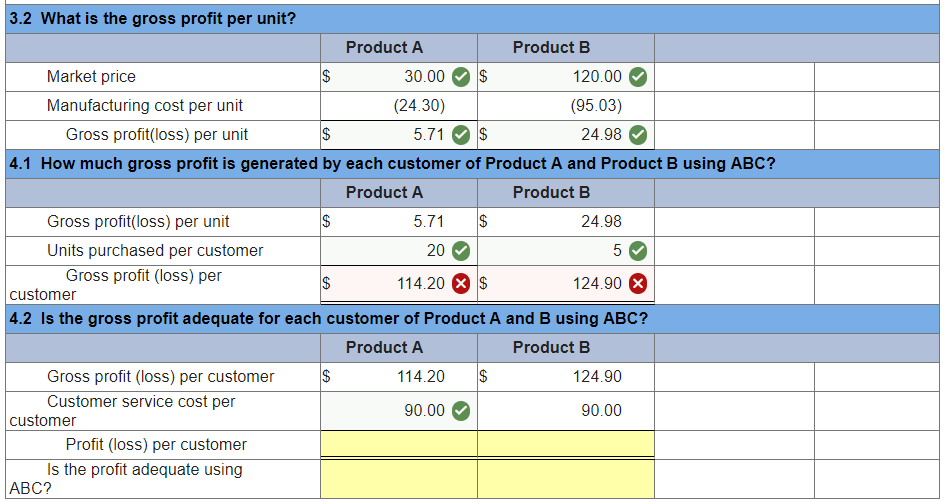Open Product B 'Is the profit adequate' answer cell
Viewport: 944px width, 502px height.
(x=566, y=479)
